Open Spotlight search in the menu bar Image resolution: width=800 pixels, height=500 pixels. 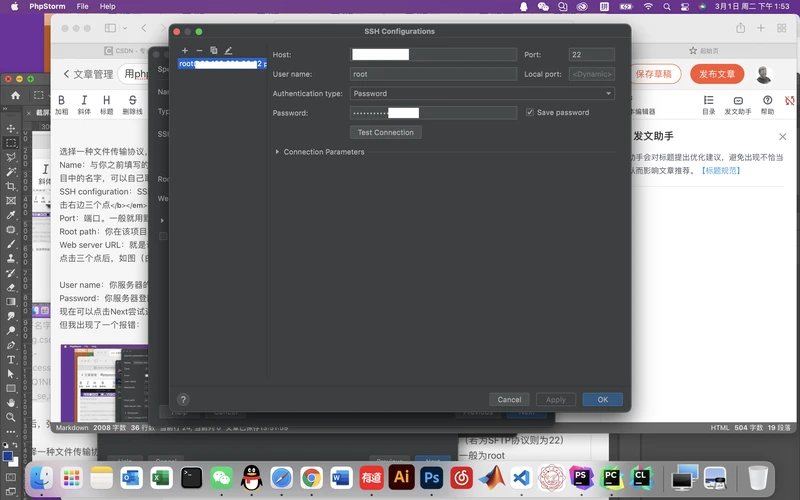[667, 6]
